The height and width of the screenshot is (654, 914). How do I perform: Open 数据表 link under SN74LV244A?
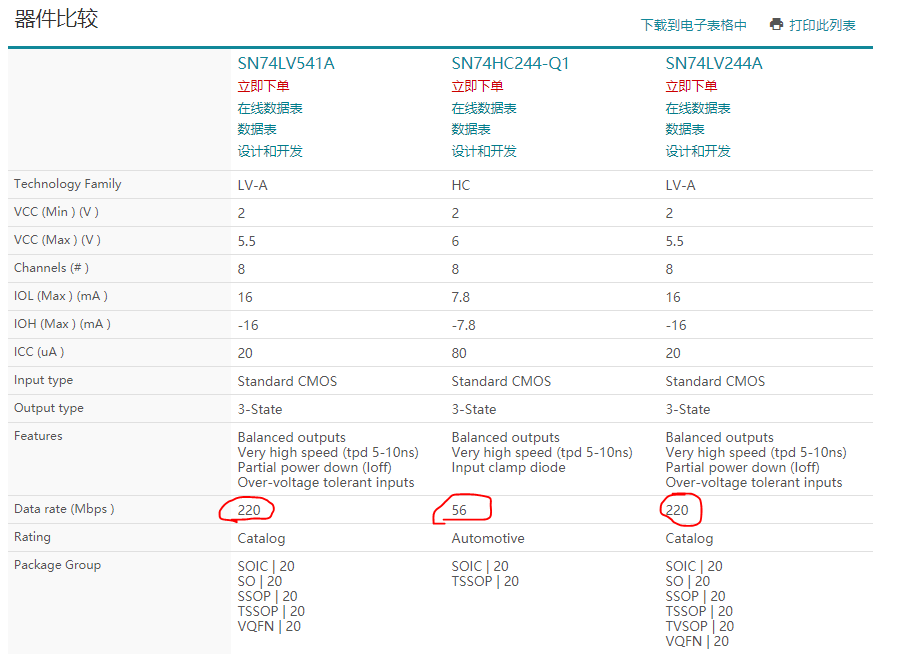coord(685,129)
